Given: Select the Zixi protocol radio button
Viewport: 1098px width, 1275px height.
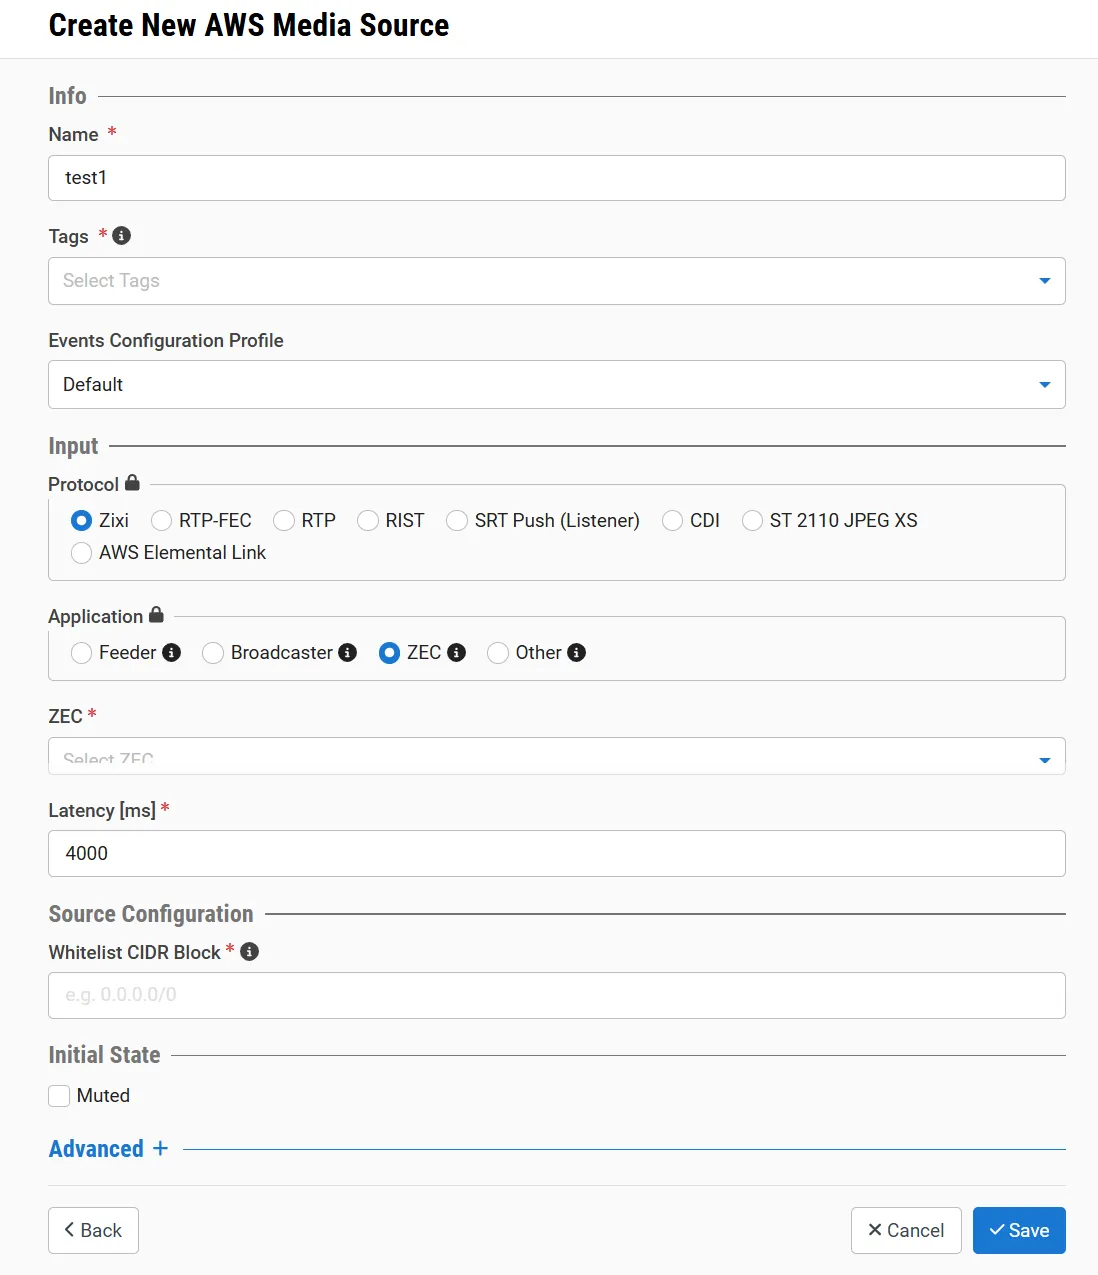Looking at the screenshot, I should (82, 521).
